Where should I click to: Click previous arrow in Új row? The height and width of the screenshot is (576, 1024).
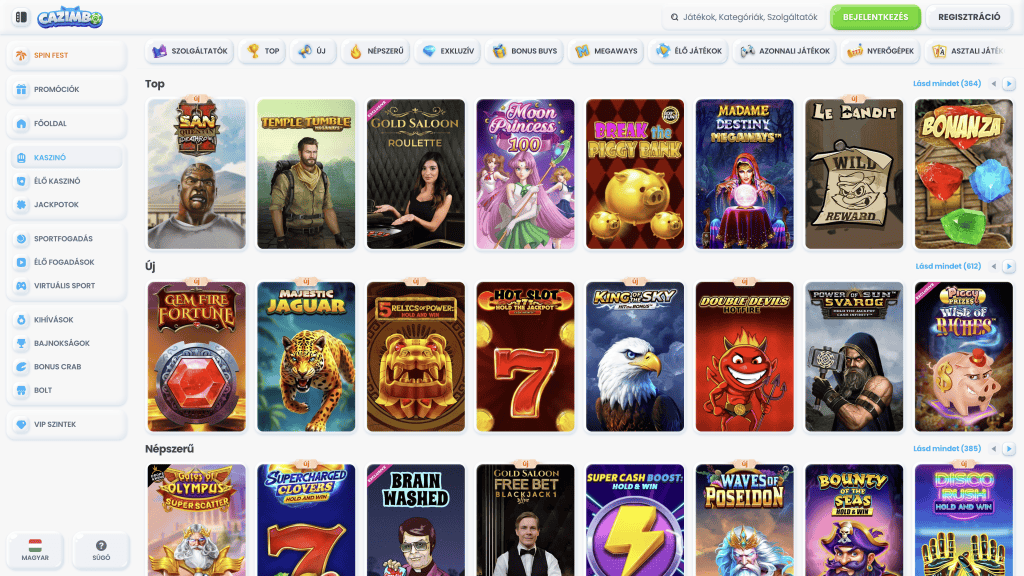(x=994, y=266)
